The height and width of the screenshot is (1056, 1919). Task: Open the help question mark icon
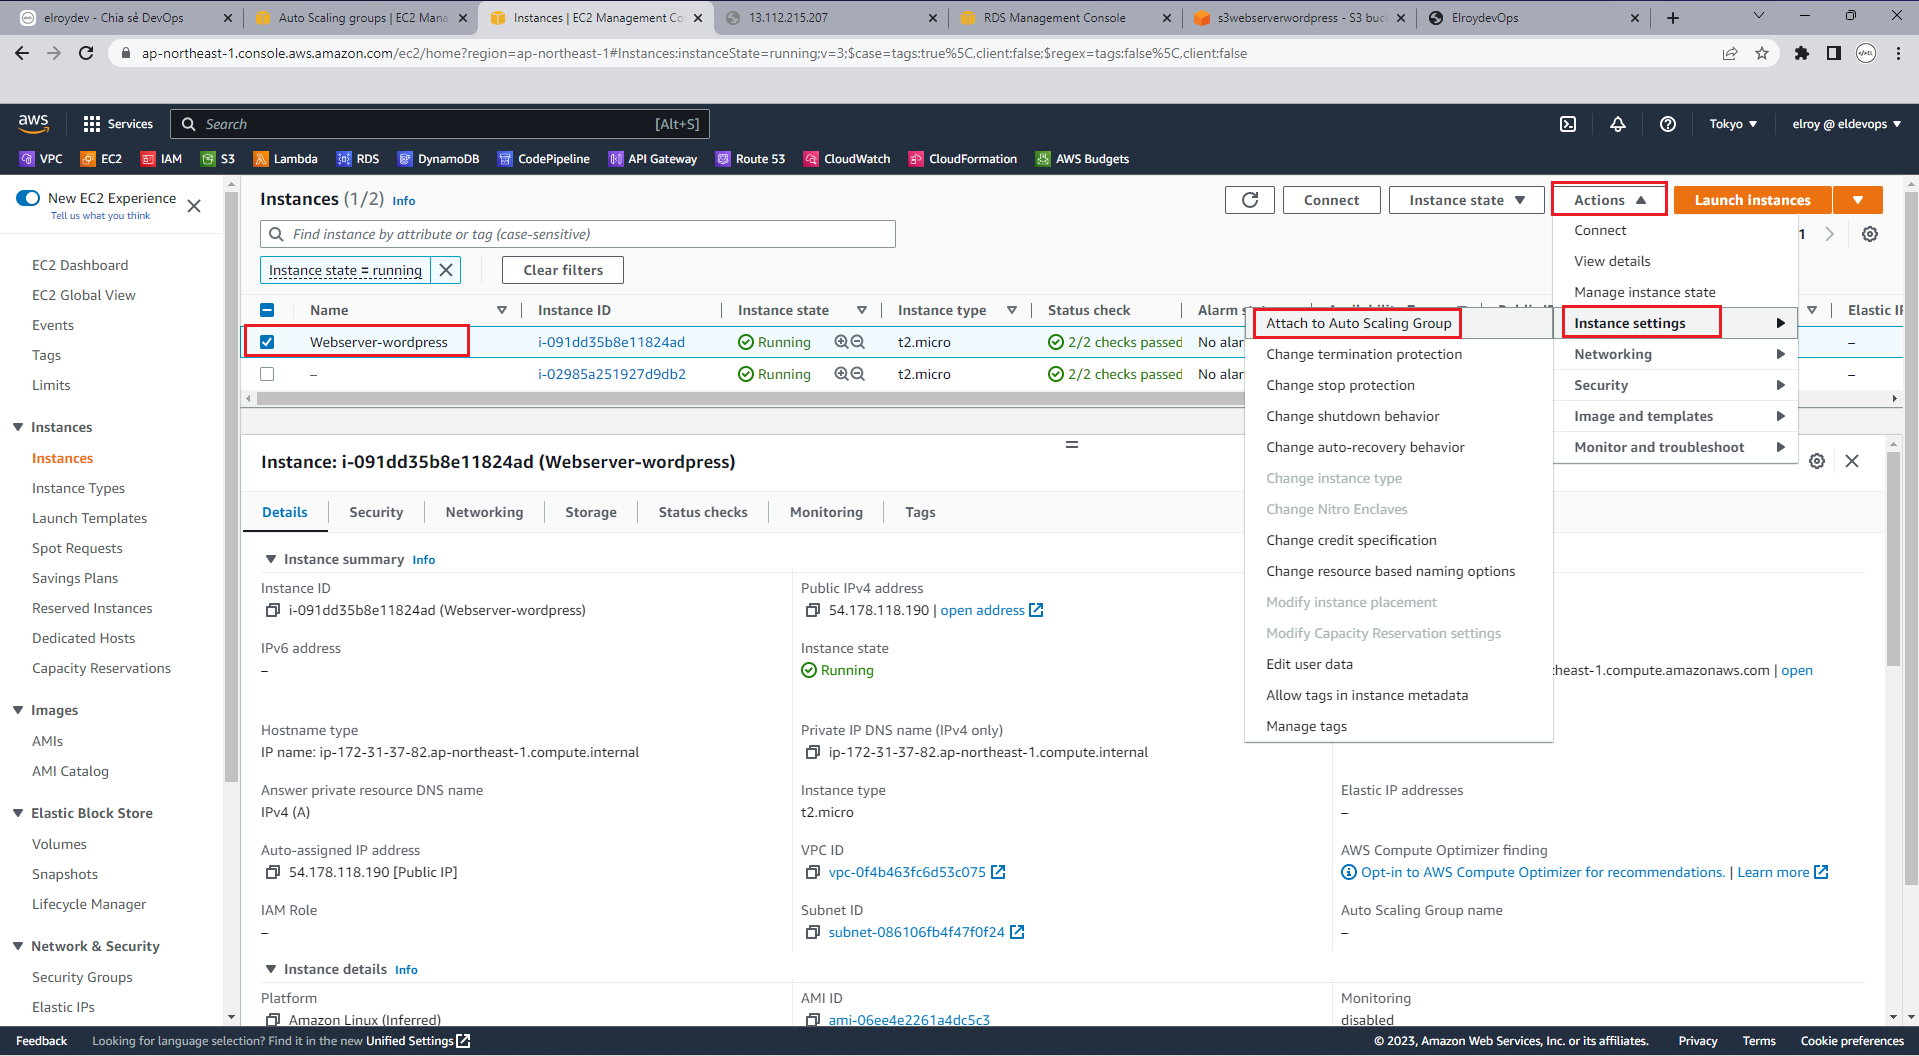(x=1668, y=124)
